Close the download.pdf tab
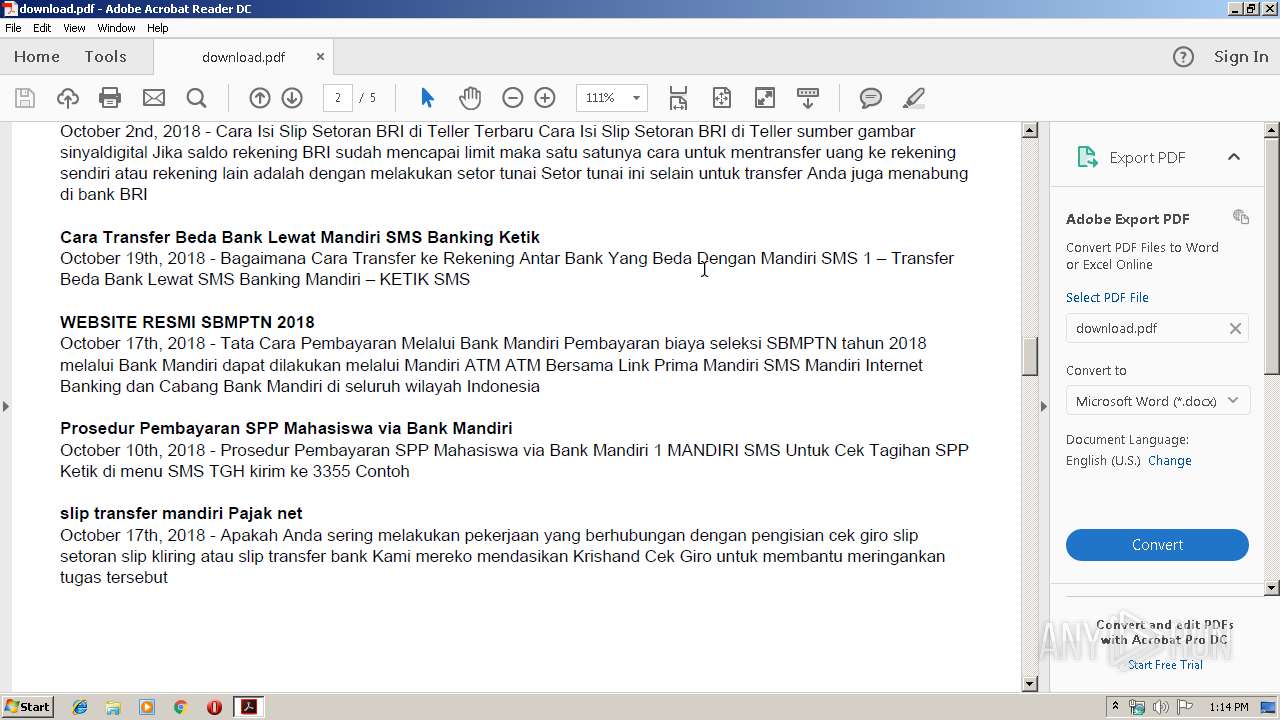The height and width of the screenshot is (720, 1280). point(320,57)
